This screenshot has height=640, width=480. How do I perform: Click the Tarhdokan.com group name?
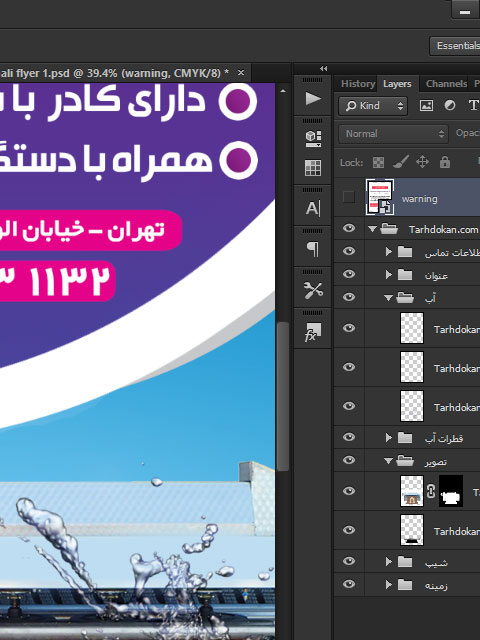(x=443, y=230)
